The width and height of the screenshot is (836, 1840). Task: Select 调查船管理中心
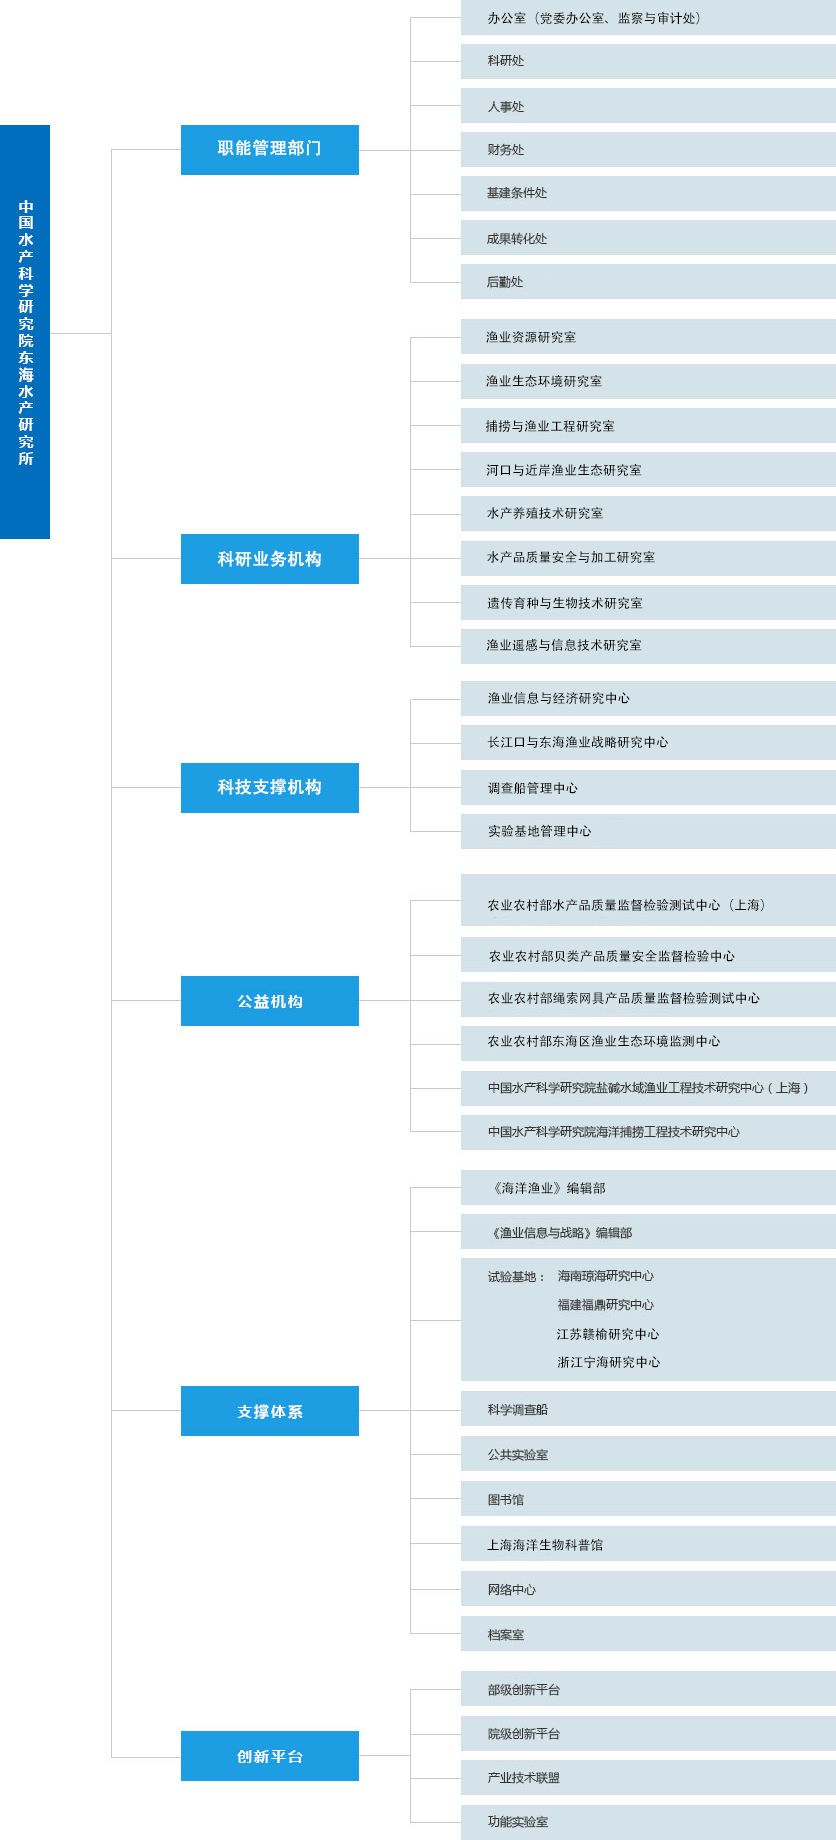(648, 788)
